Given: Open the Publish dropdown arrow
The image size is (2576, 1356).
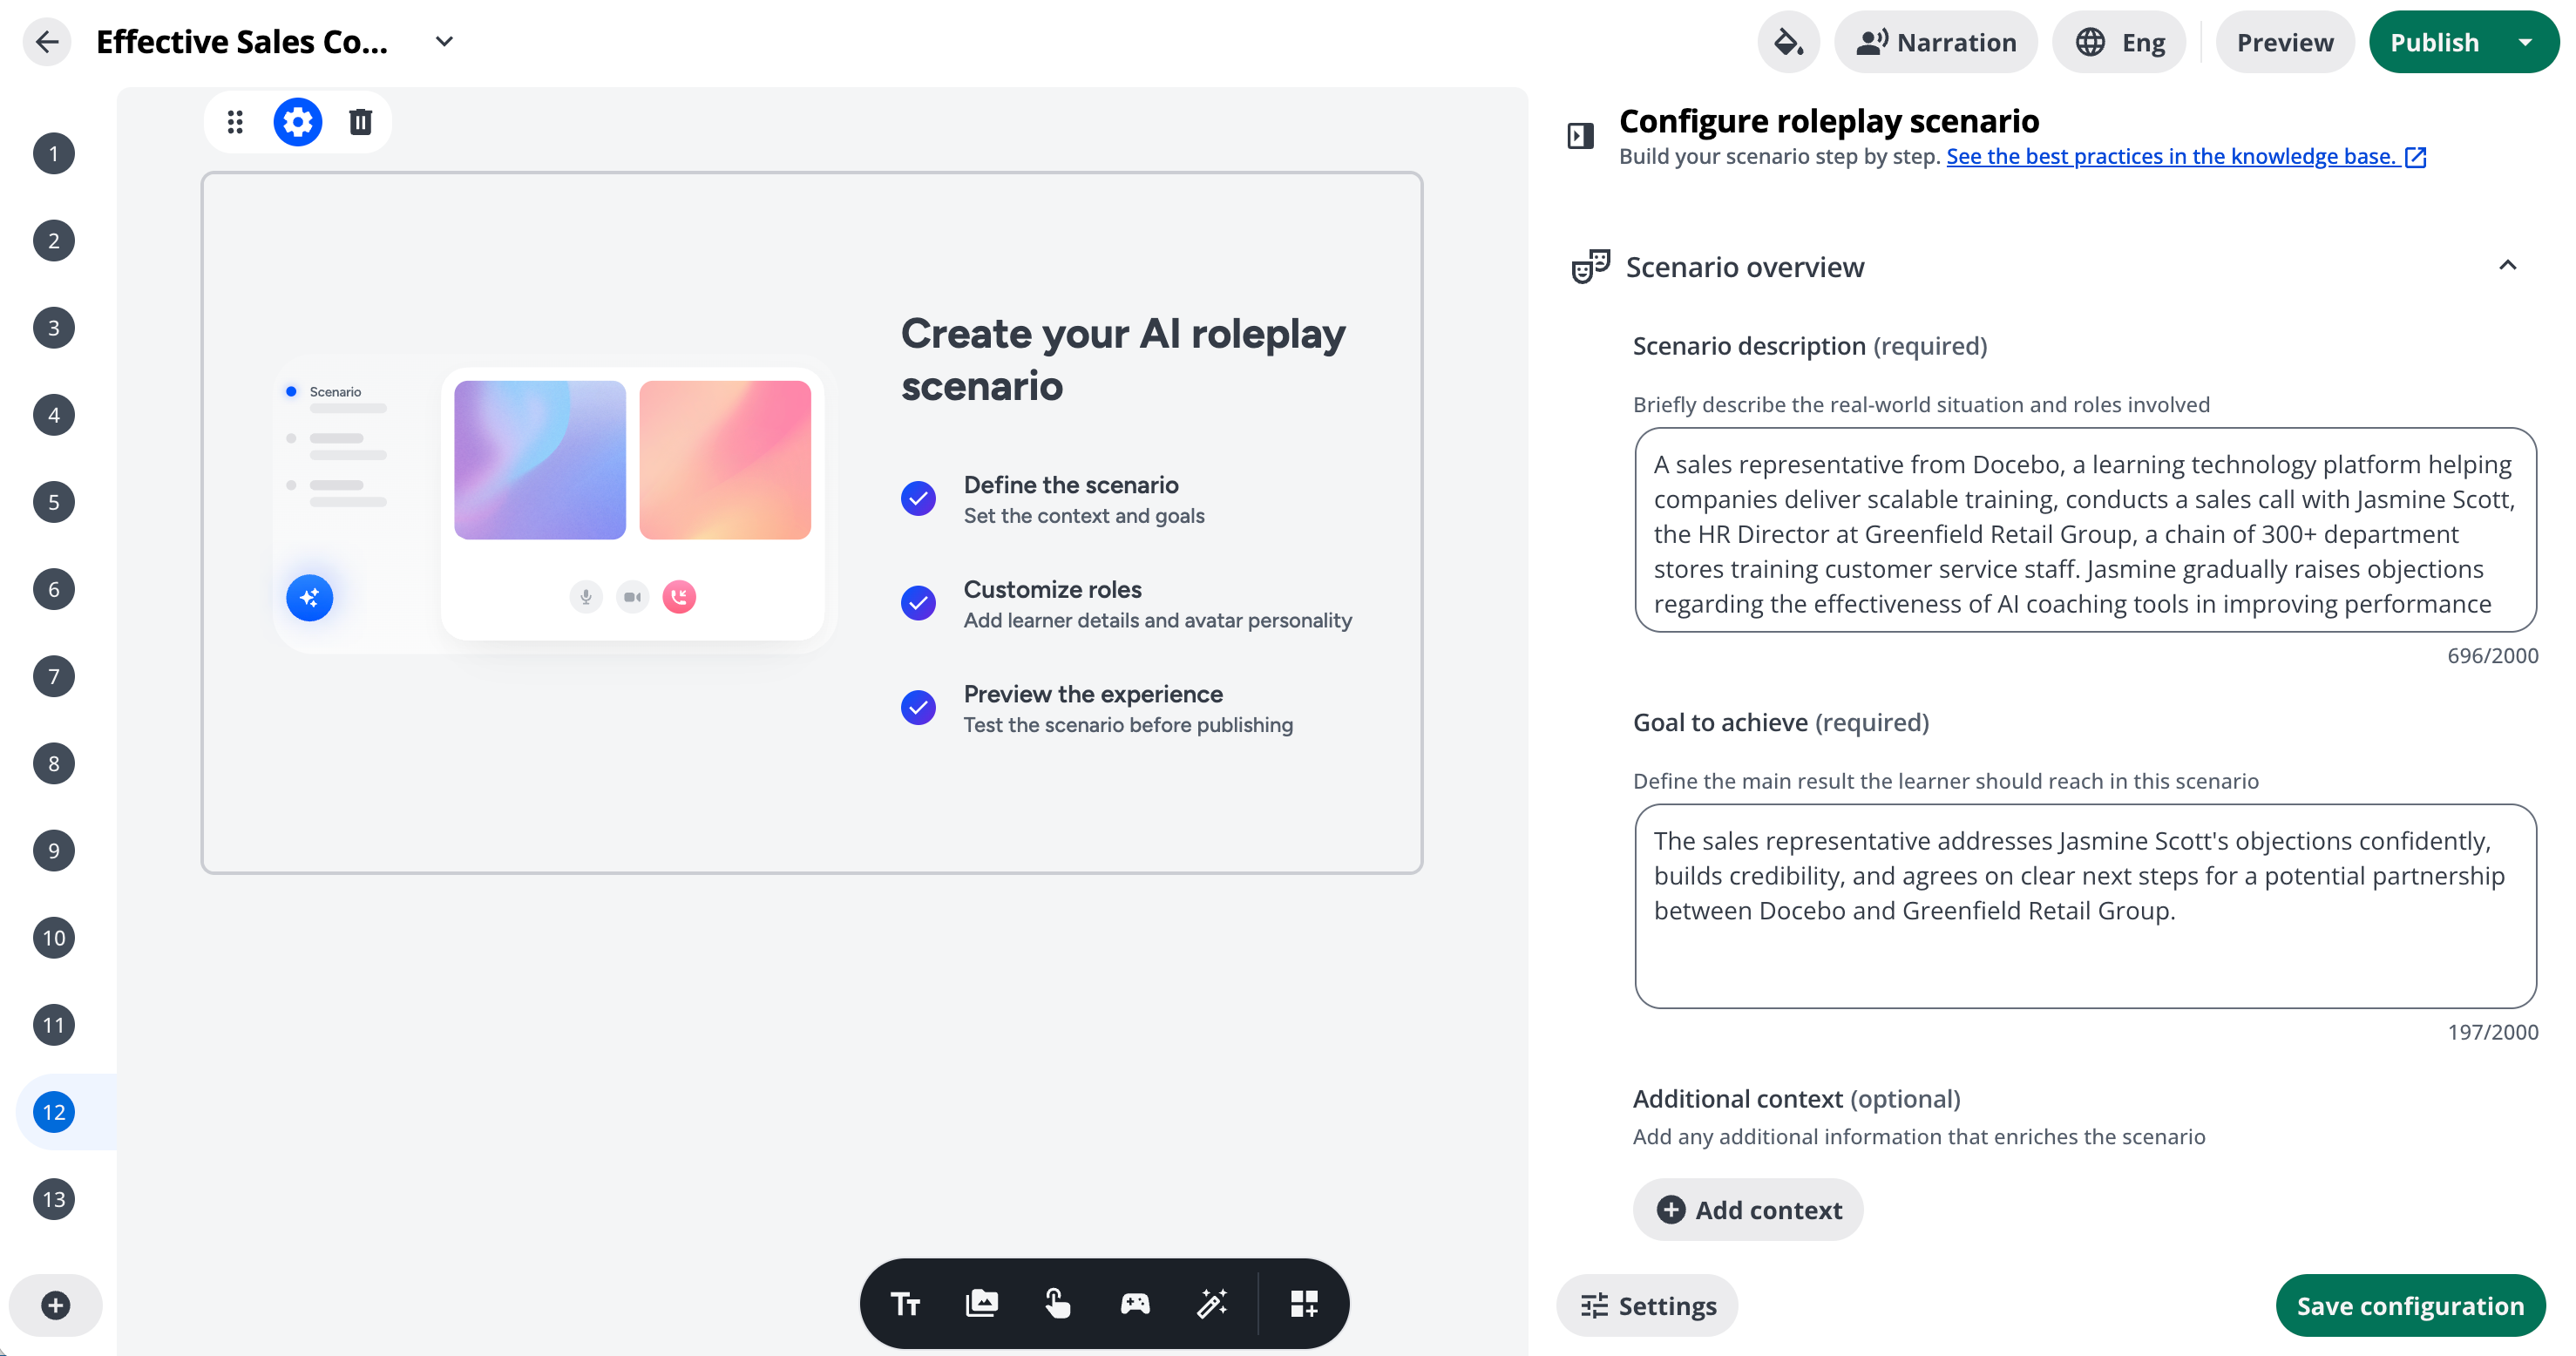Looking at the screenshot, I should (x=2526, y=42).
